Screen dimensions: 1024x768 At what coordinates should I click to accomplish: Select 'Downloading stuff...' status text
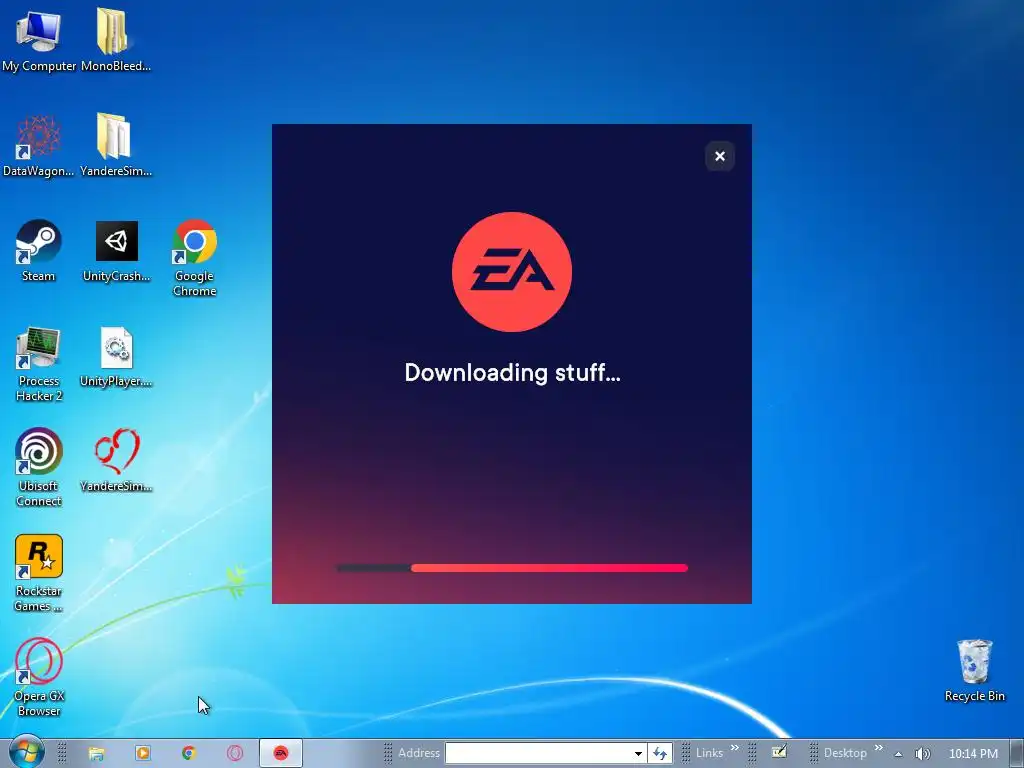512,372
